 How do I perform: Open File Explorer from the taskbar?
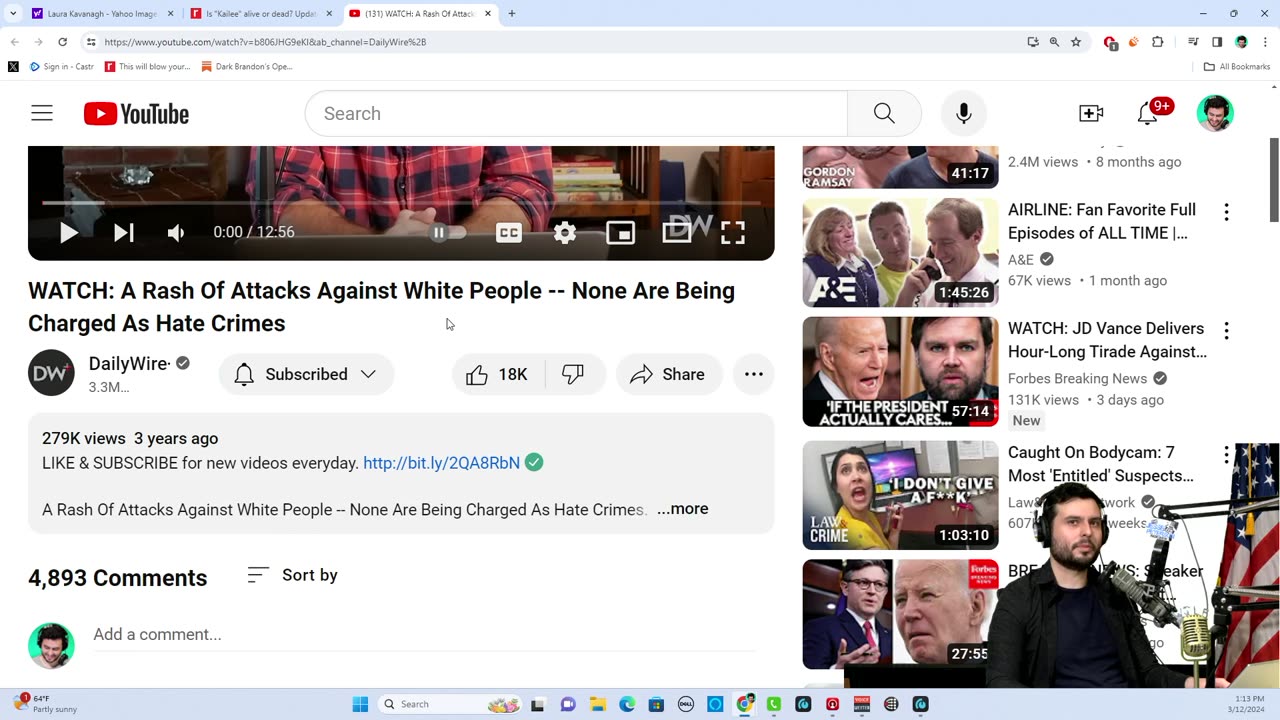tap(597, 704)
